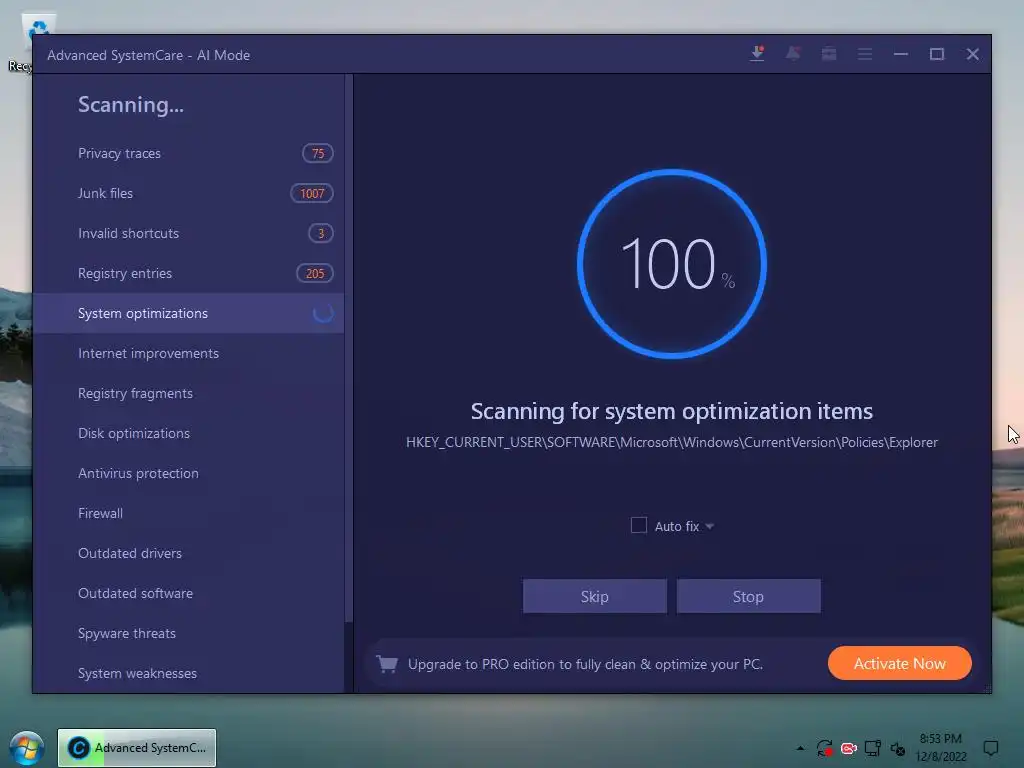Click the download update icon in title bar
The height and width of the screenshot is (768, 1024).
click(x=758, y=54)
